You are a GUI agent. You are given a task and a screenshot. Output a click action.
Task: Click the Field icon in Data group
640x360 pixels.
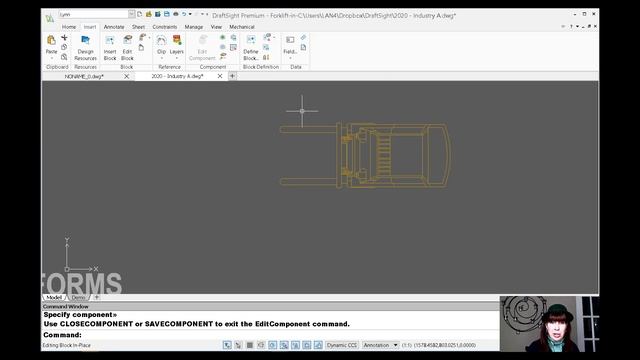[x=290, y=40]
